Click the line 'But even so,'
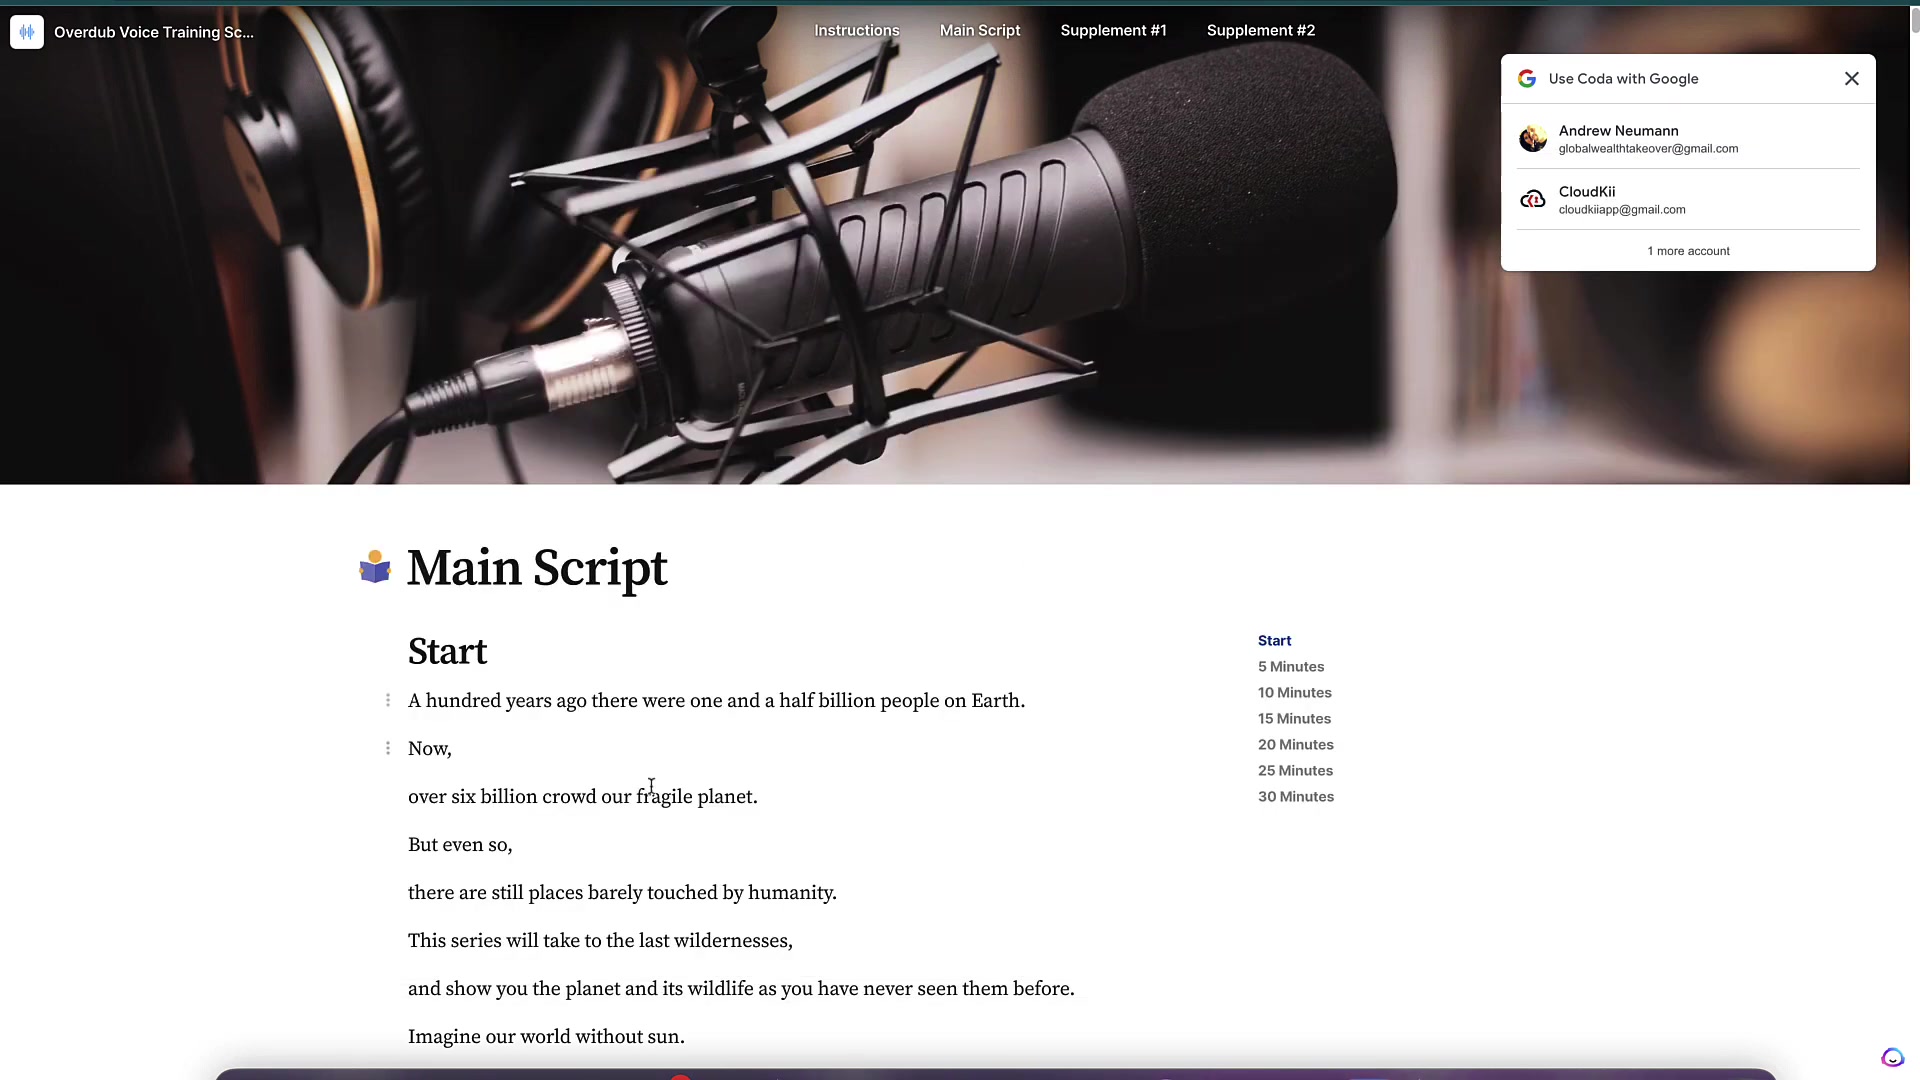Screen dimensions: 1920x1080 pyautogui.click(x=460, y=845)
